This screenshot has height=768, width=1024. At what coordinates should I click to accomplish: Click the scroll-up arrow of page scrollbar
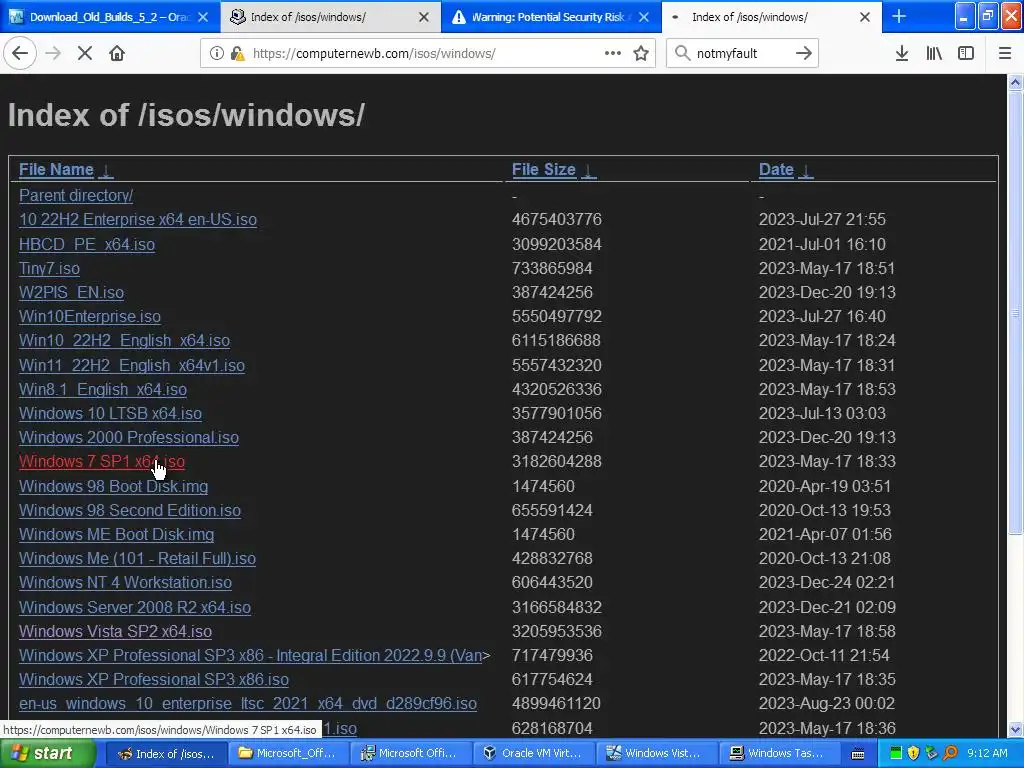[x=1015, y=82]
